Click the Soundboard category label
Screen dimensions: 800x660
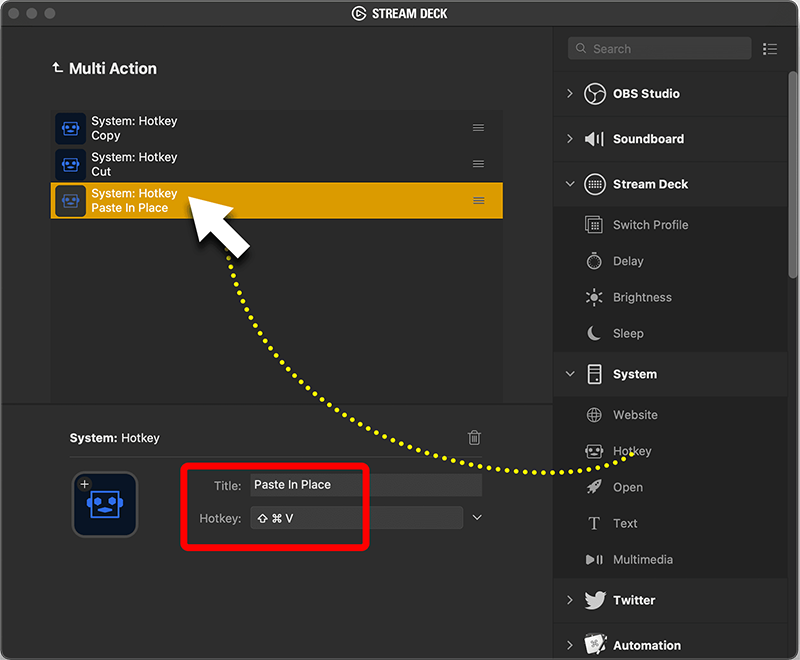pyautogui.click(x=648, y=139)
